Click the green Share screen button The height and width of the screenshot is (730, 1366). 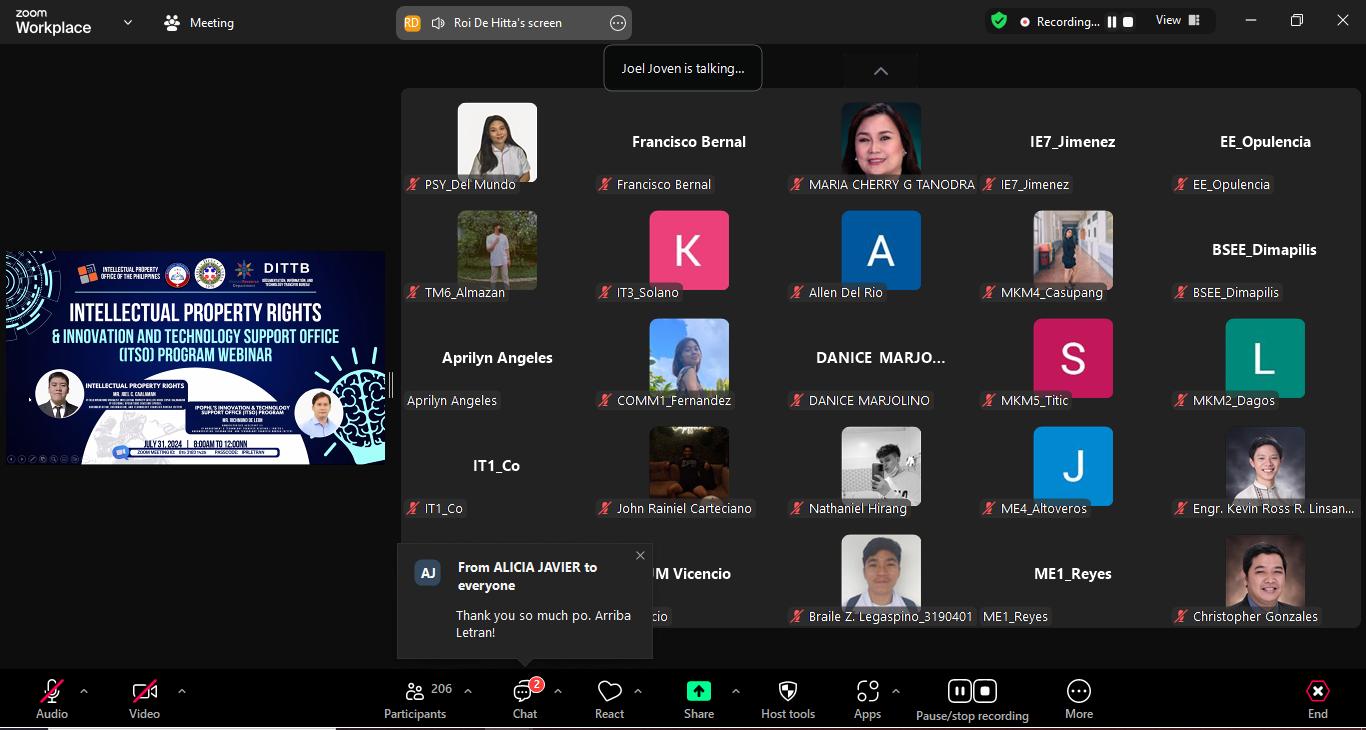[698, 699]
